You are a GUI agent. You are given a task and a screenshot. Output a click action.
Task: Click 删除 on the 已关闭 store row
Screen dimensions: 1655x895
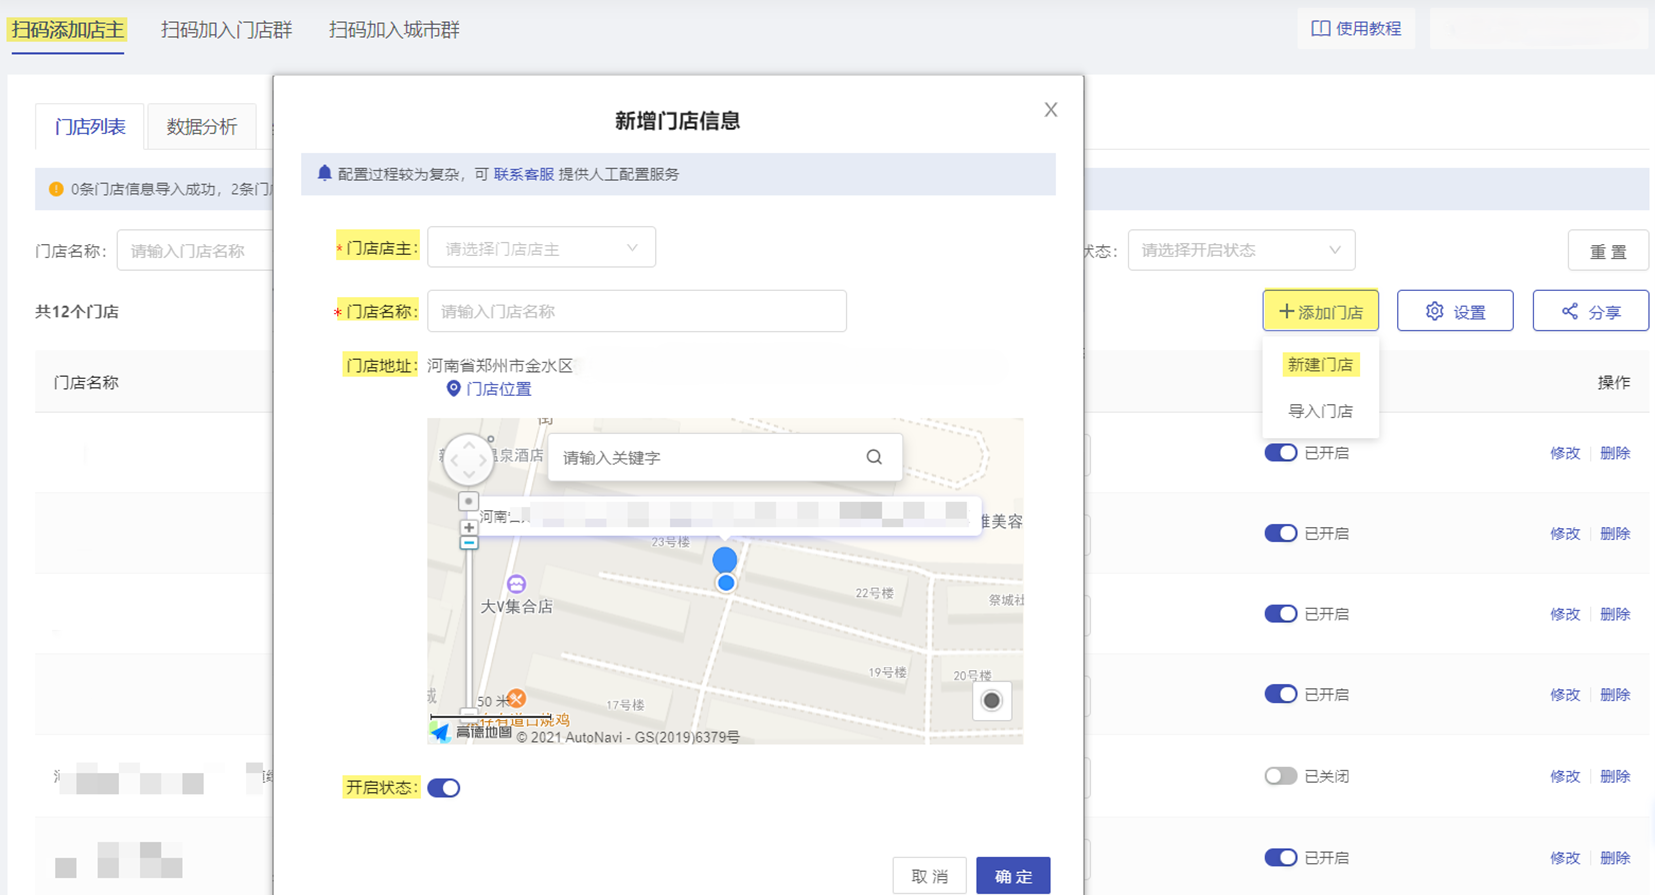[1615, 776]
